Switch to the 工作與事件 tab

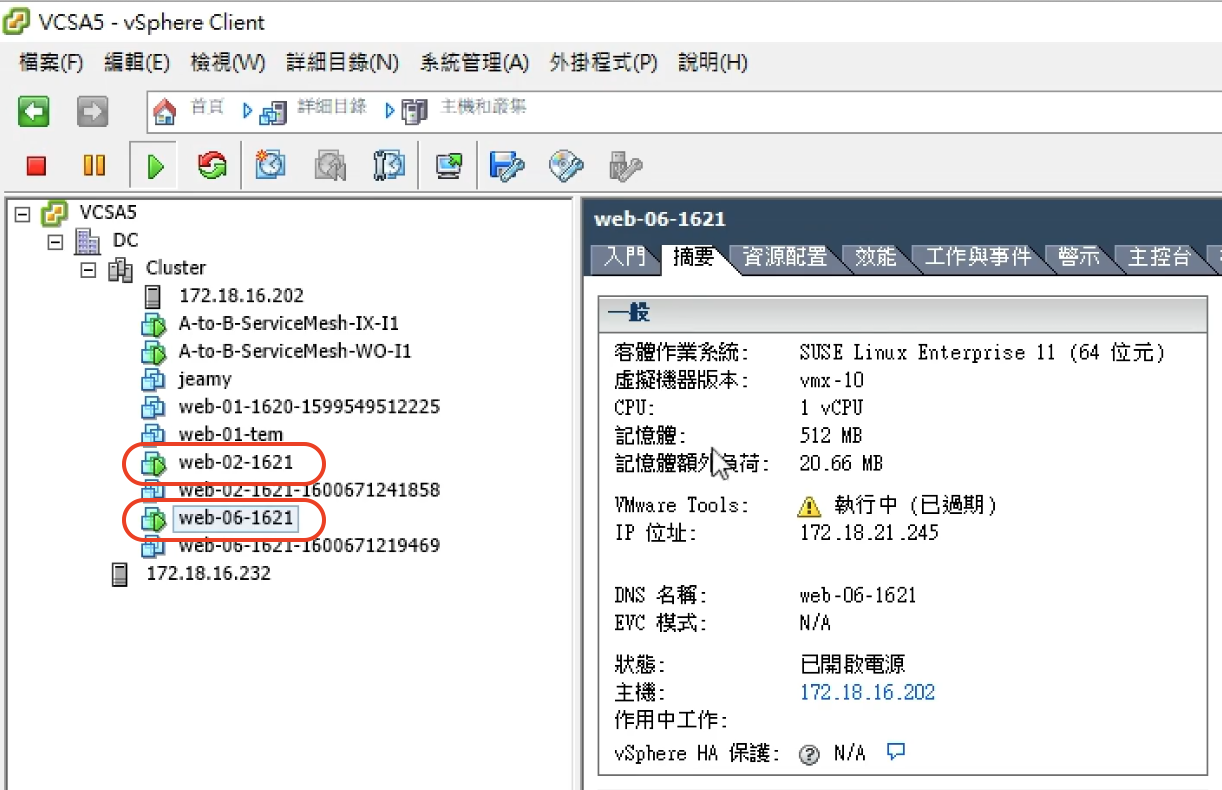coord(978,258)
